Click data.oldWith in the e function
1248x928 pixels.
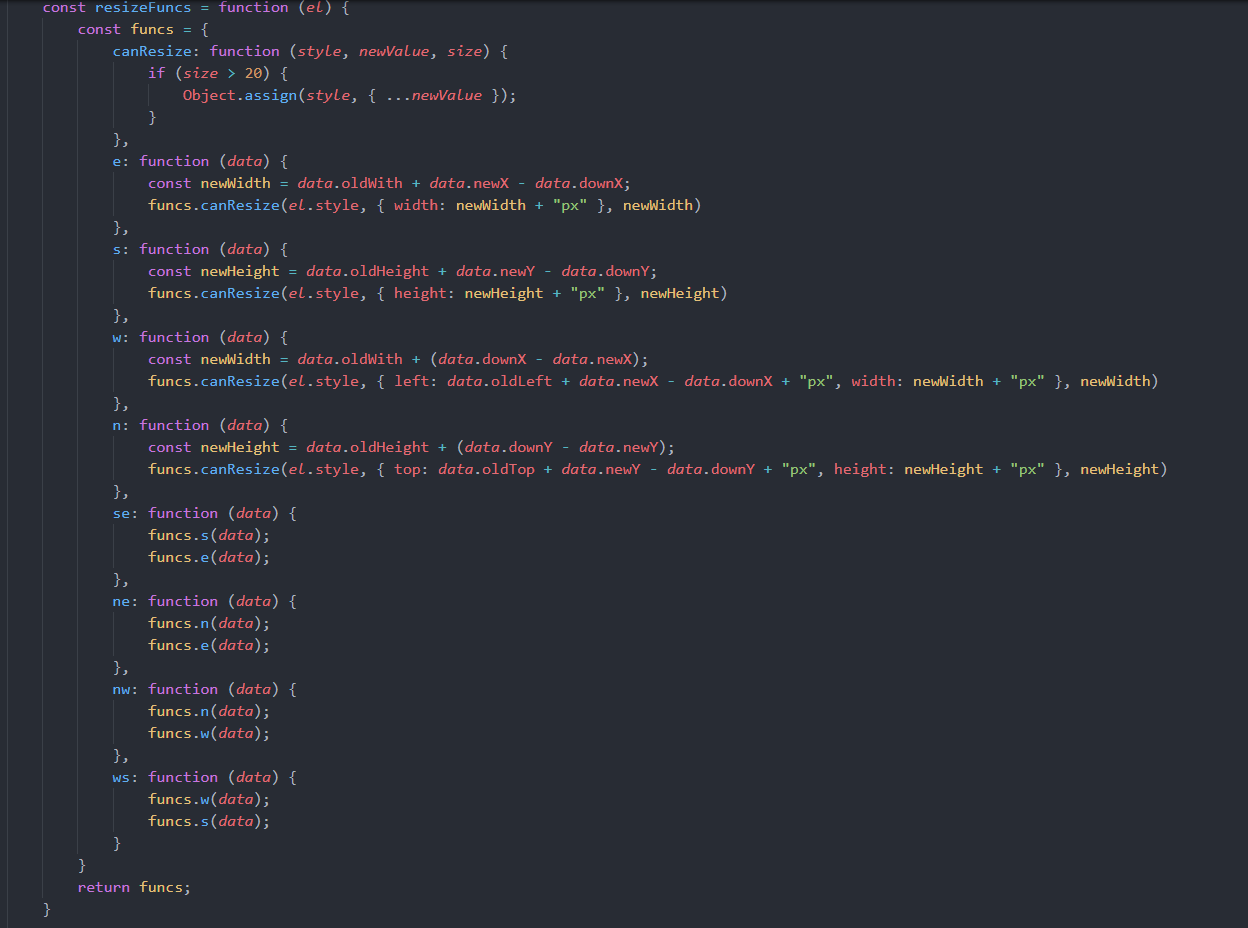(x=350, y=183)
